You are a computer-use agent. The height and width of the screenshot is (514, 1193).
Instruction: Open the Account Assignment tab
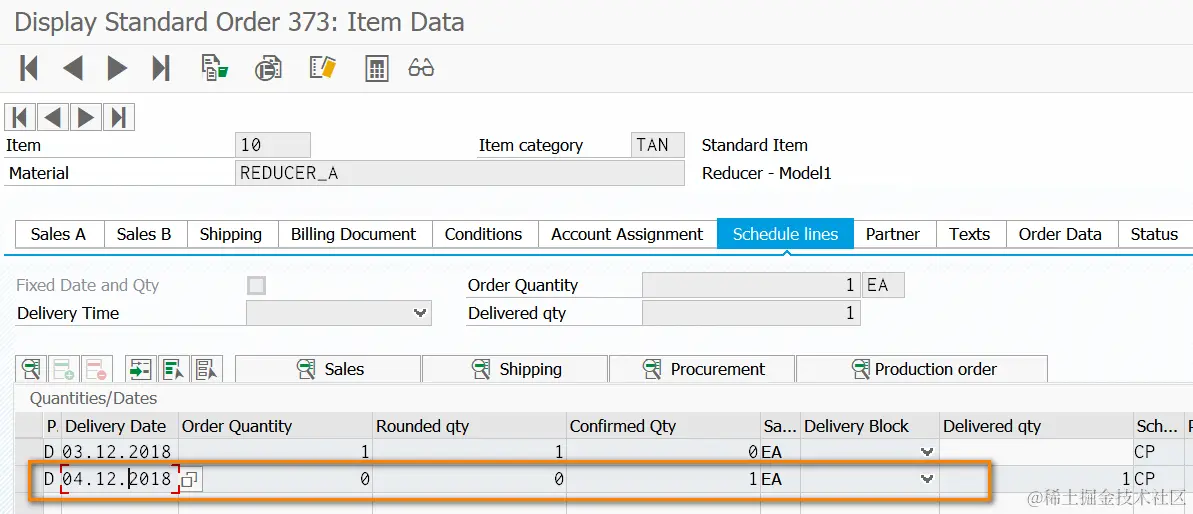click(x=627, y=234)
